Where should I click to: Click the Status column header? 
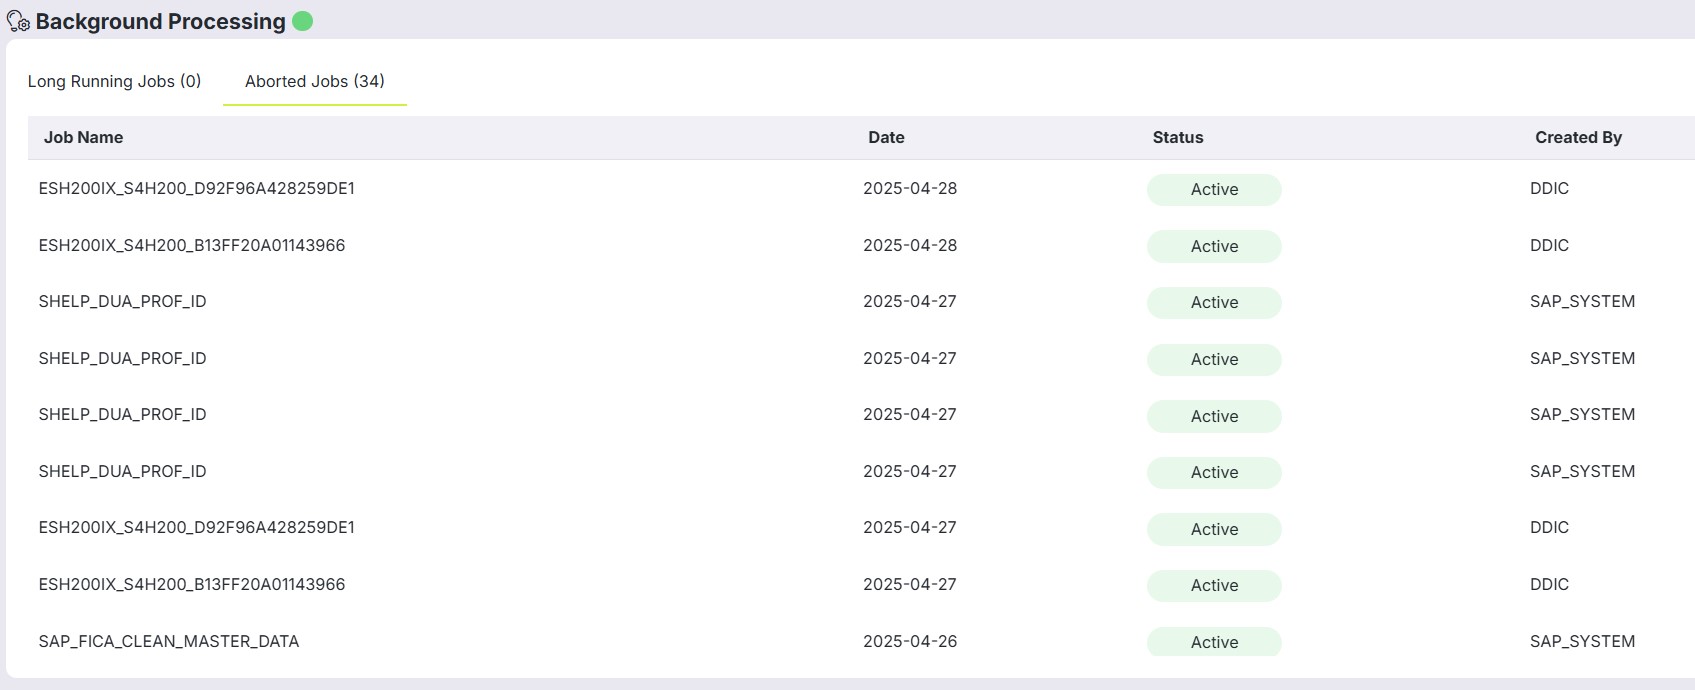click(x=1178, y=138)
